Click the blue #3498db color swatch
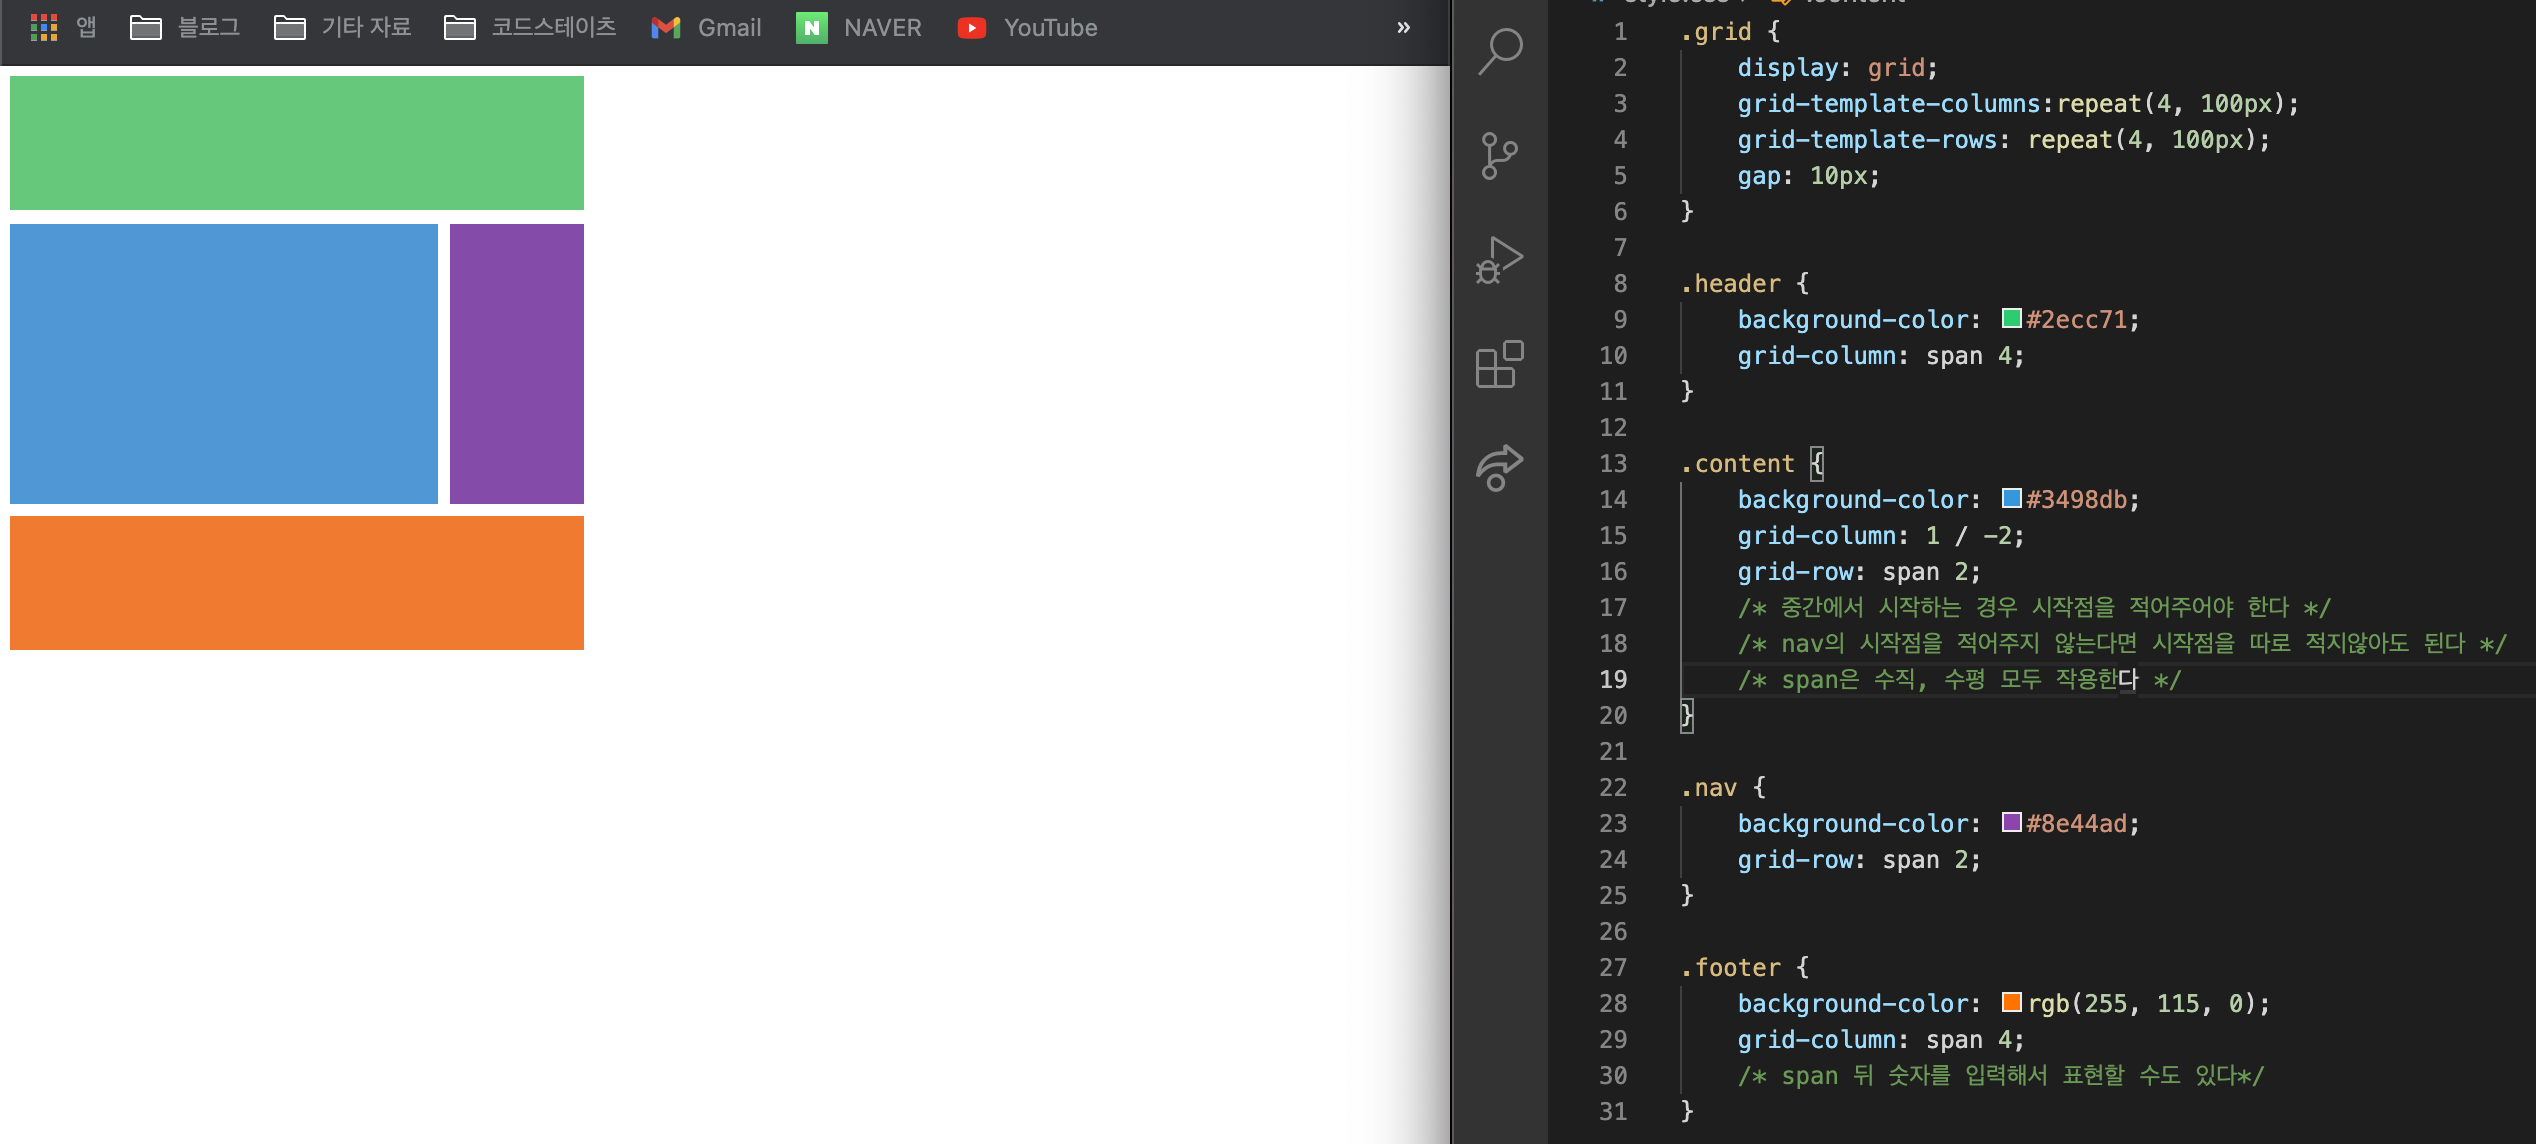2536x1144 pixels. pos(2011,499)
